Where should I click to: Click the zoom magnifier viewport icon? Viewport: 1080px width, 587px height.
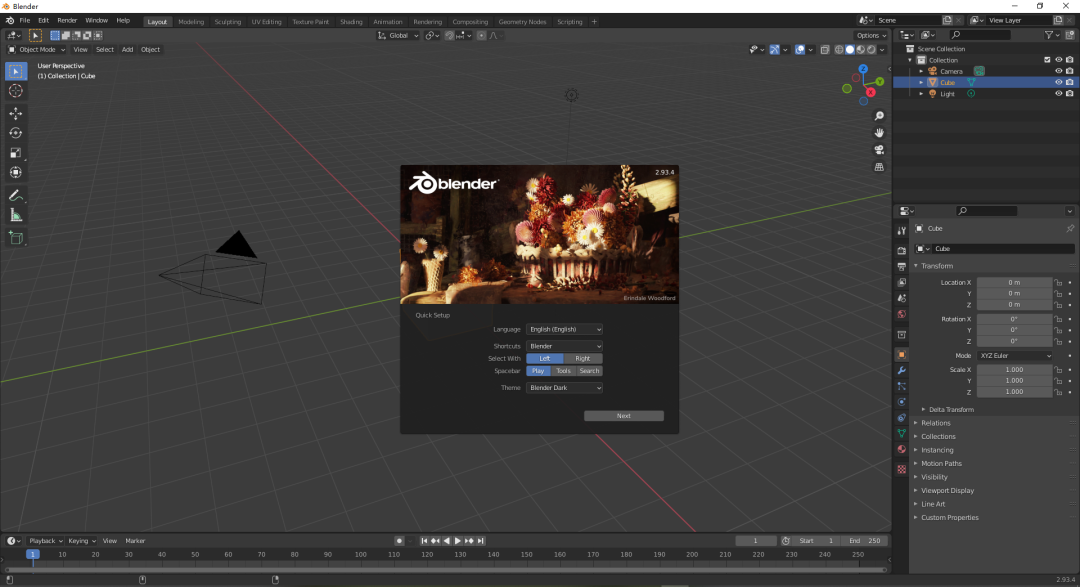click(879, 116)
